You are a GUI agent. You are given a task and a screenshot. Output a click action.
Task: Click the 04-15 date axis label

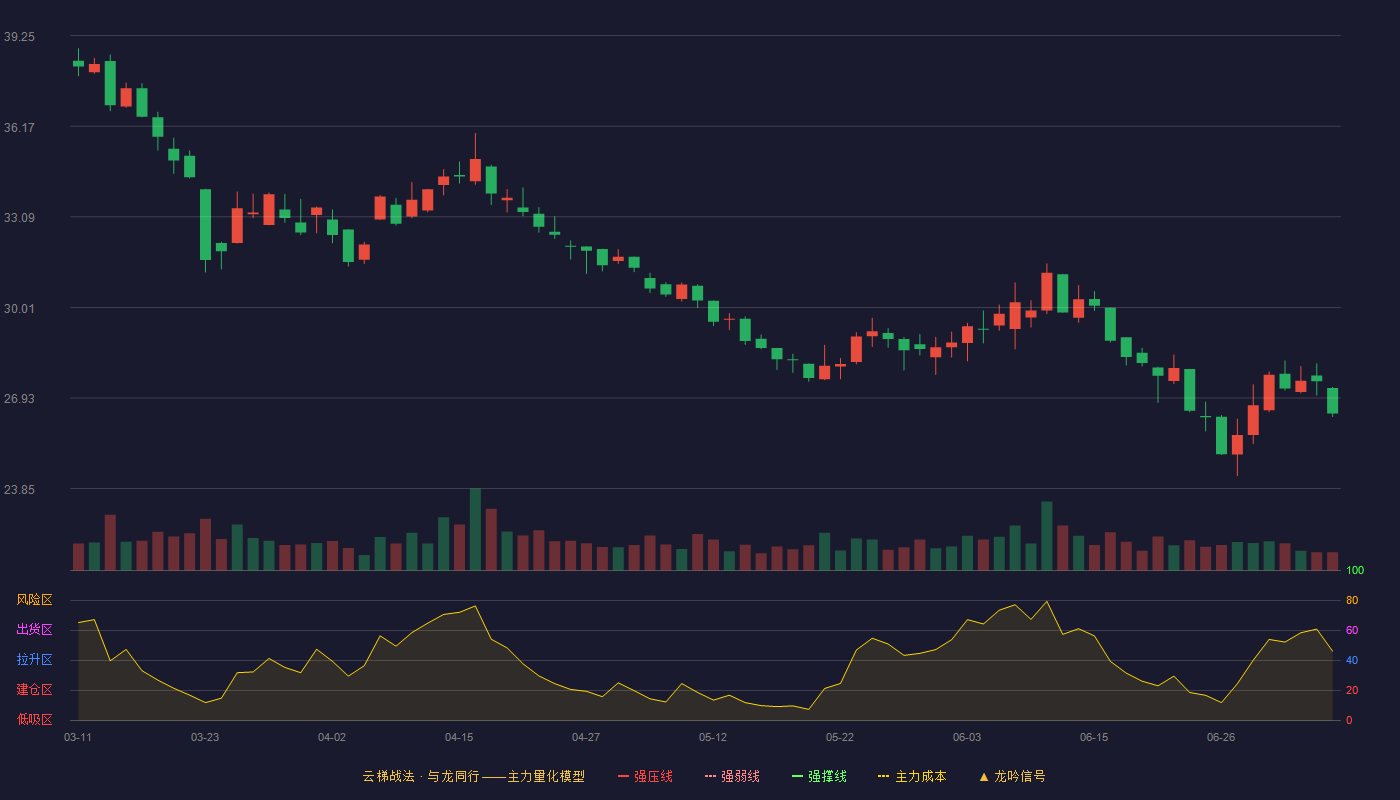coord(459,737)
